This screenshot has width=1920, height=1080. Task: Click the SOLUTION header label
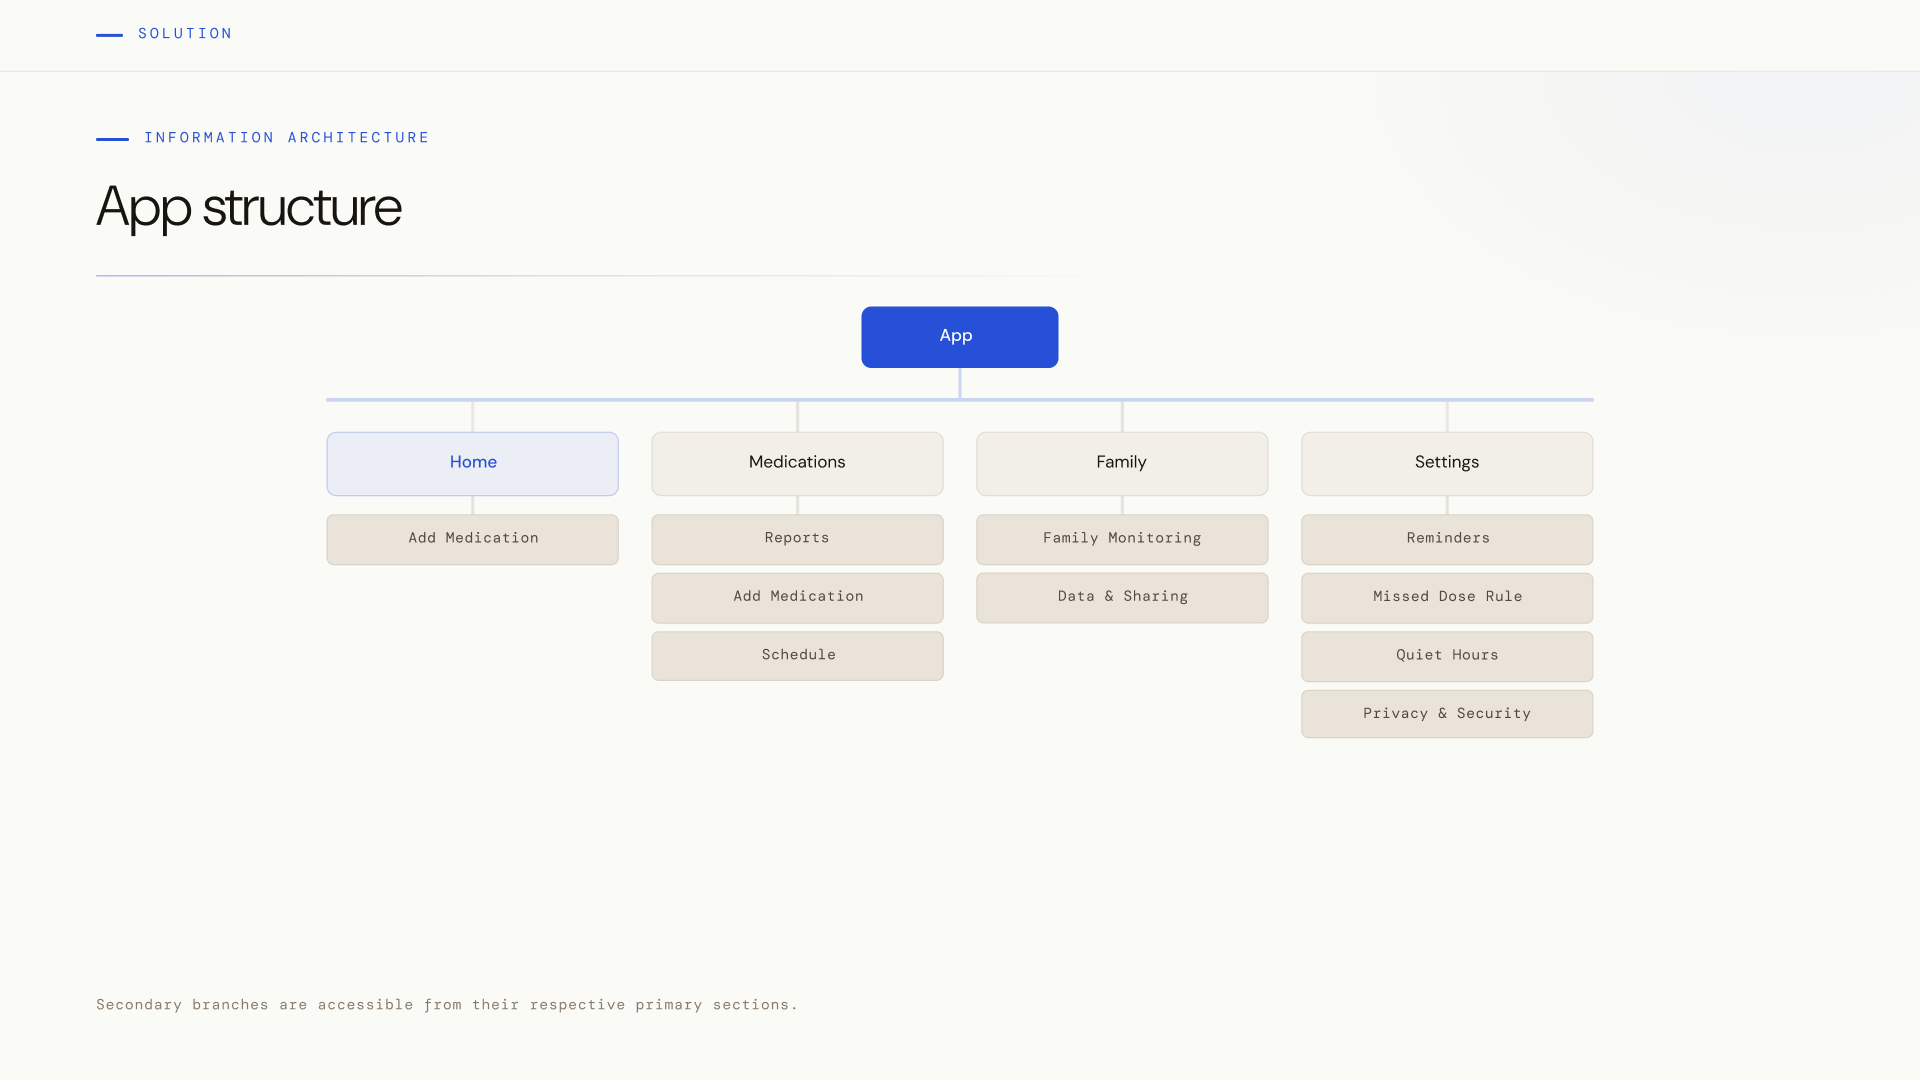click(x=185, y=34)
